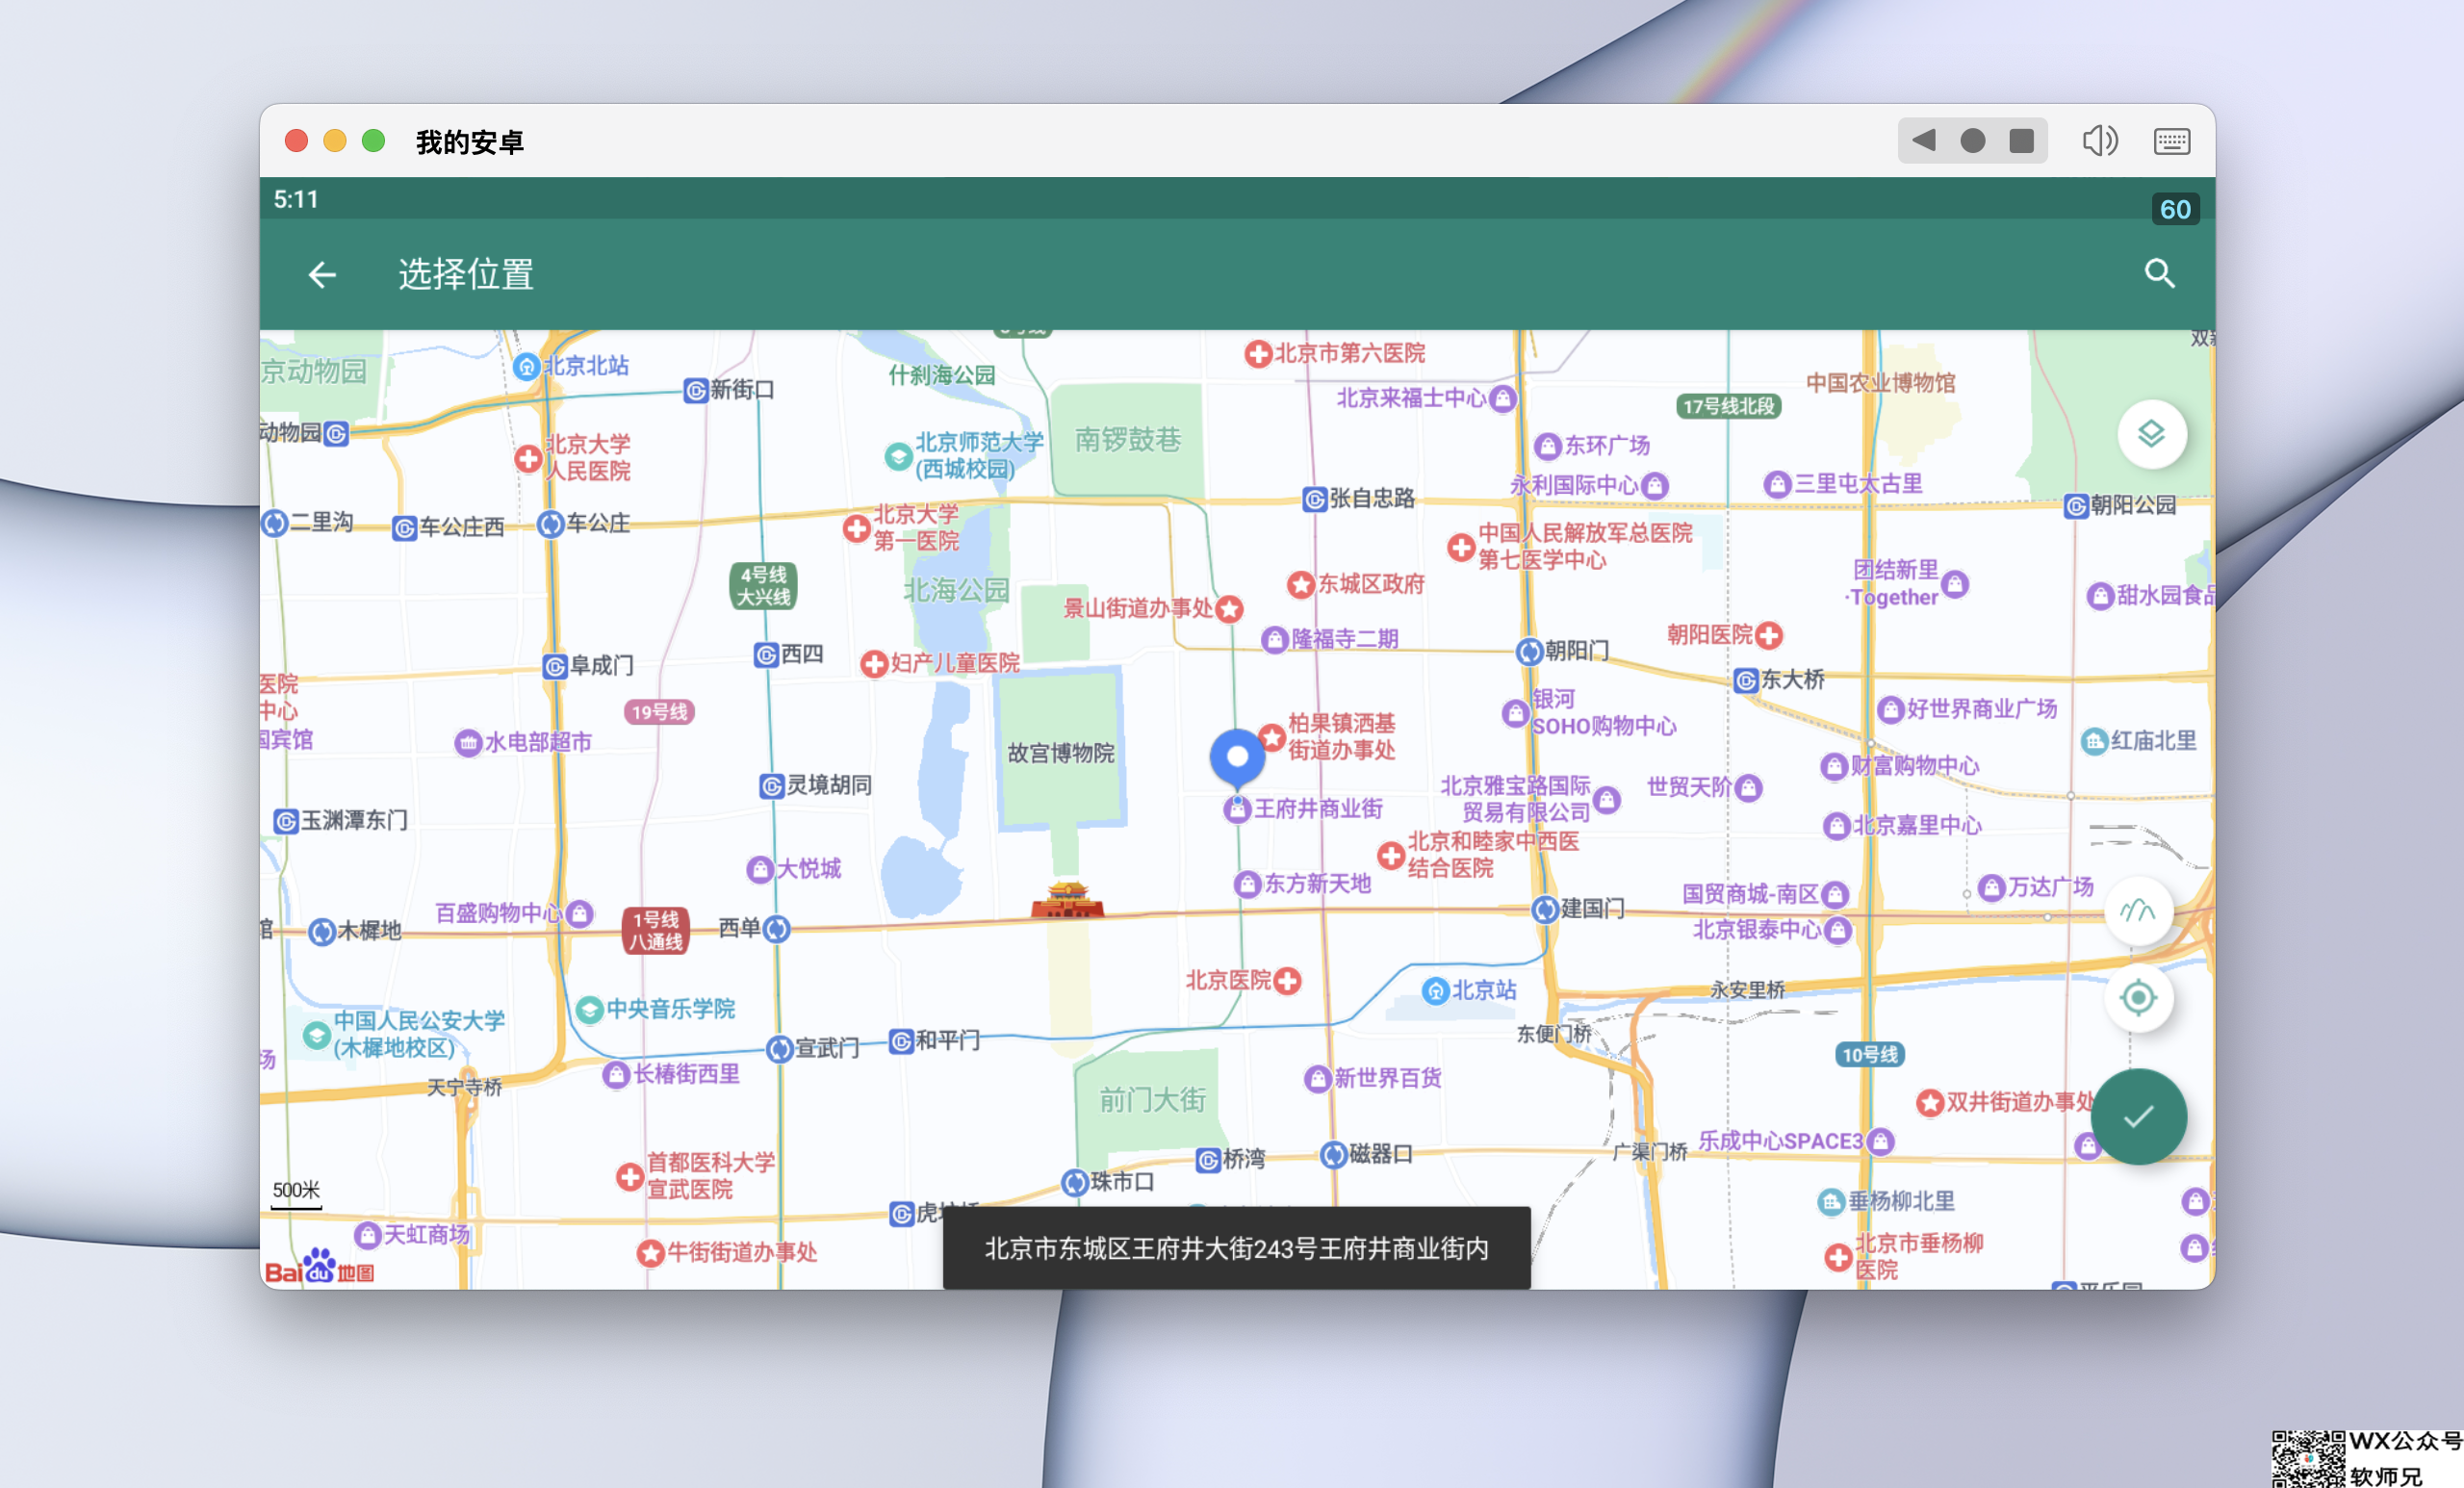Go back with the arrow in header
Screen dimensions: 2464x1488
321,274
